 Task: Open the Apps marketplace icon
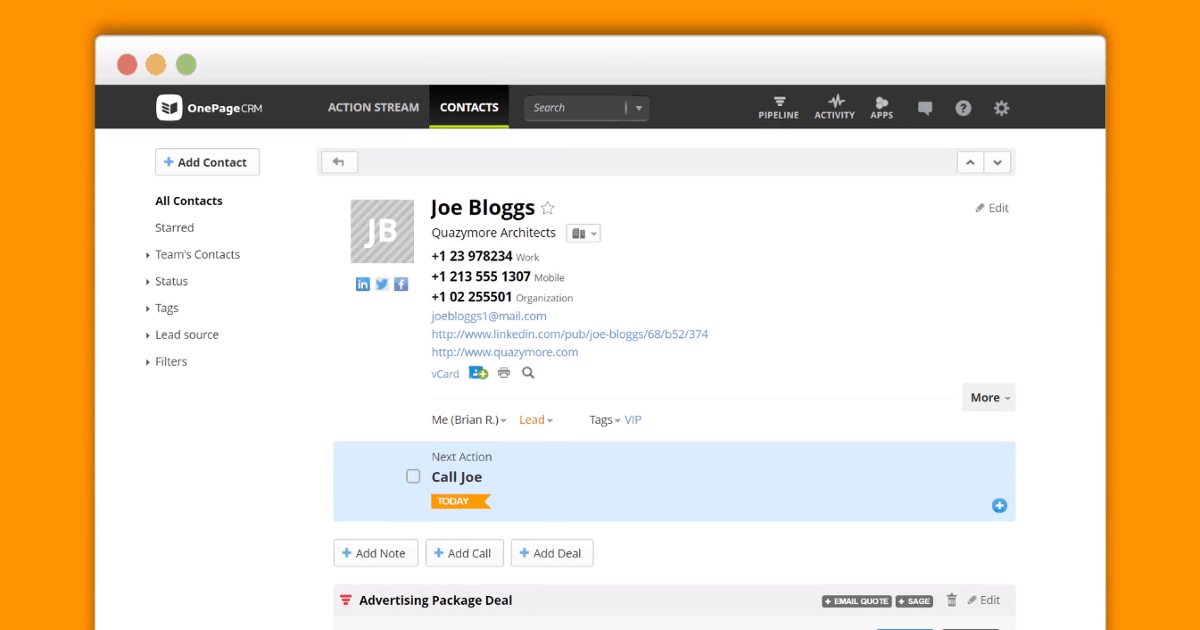pos(881,107)
